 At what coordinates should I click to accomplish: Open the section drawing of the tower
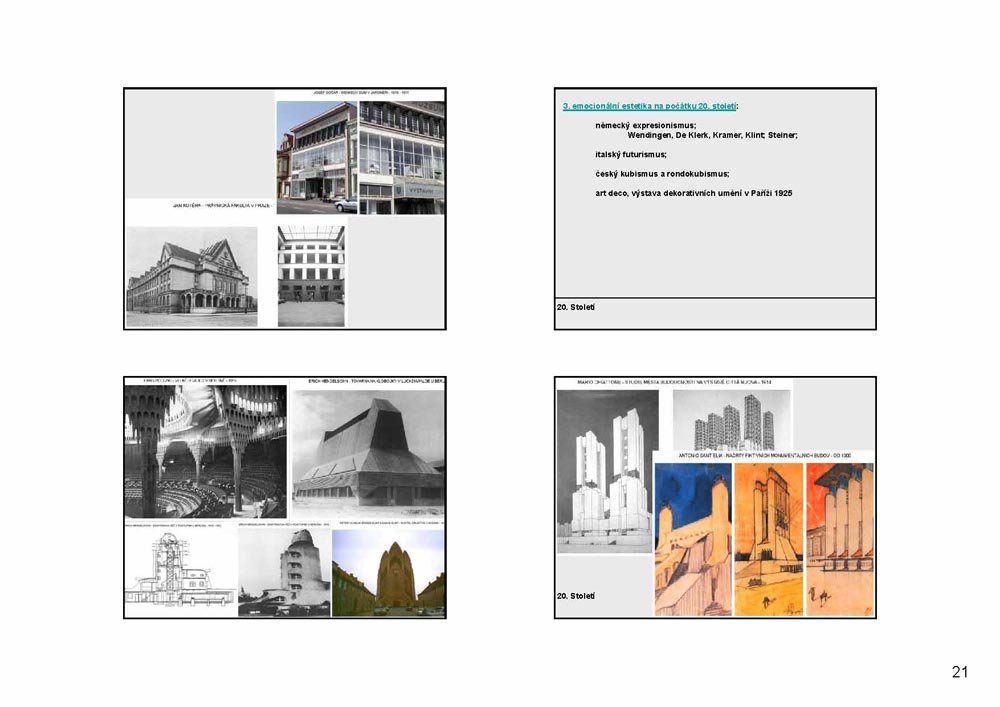pyautogui.click(x=180, y=572)
